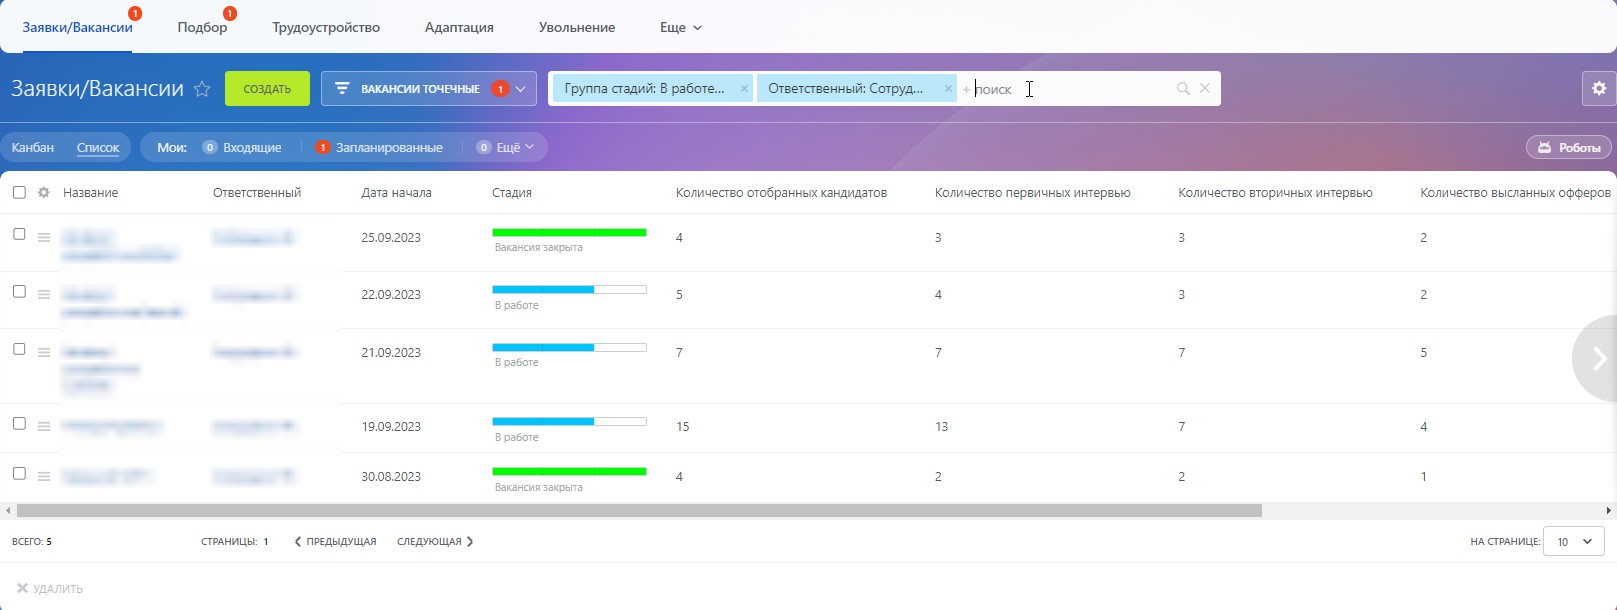
Task: Open the Роботы button
Action: coord(1568,148)
